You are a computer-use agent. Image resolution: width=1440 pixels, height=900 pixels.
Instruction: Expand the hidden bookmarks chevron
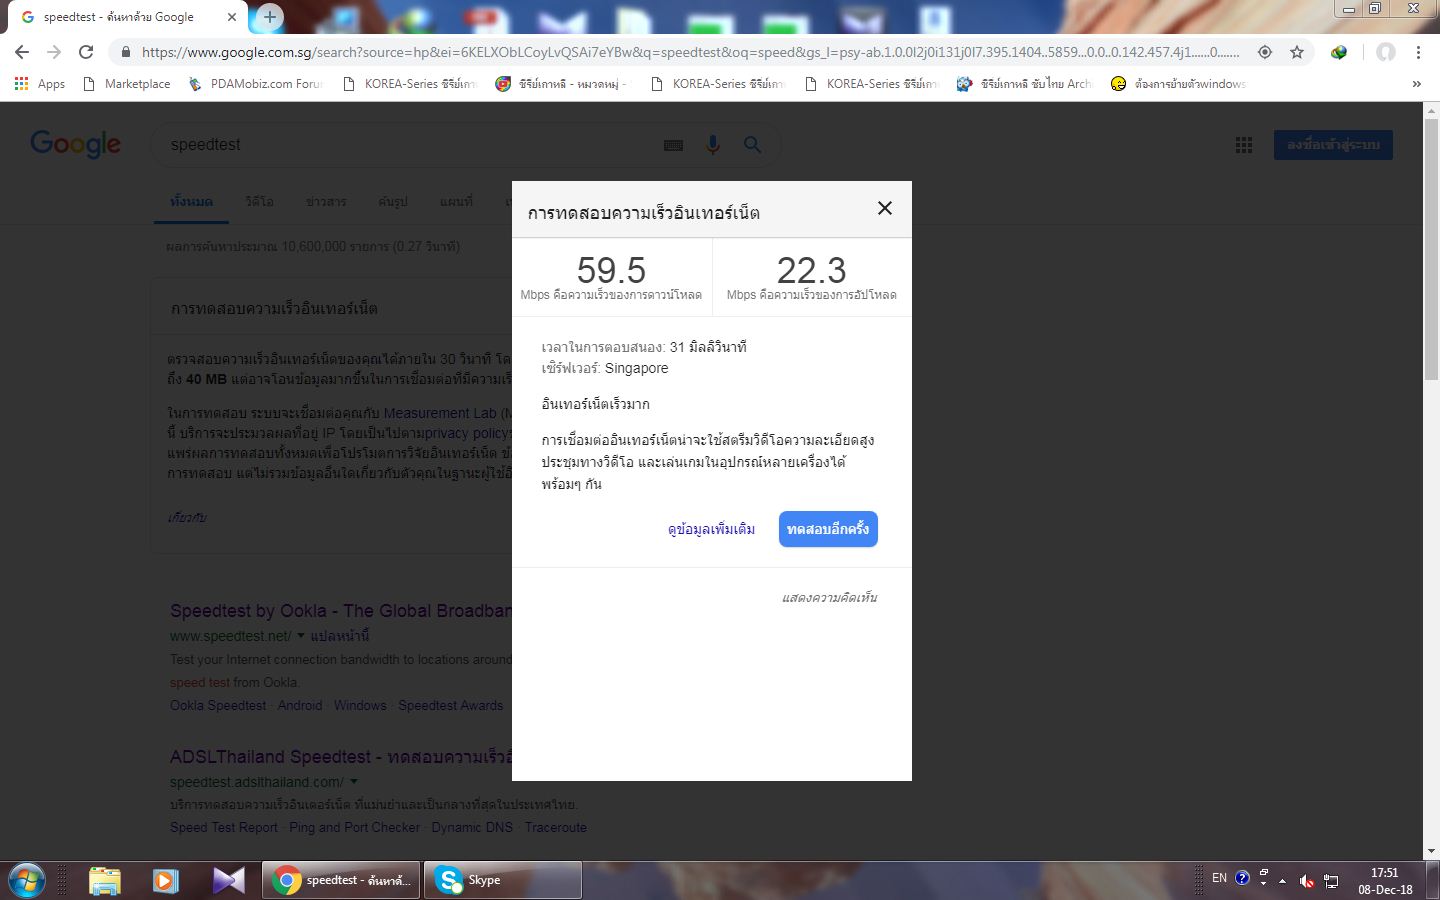pos(1416,84)
